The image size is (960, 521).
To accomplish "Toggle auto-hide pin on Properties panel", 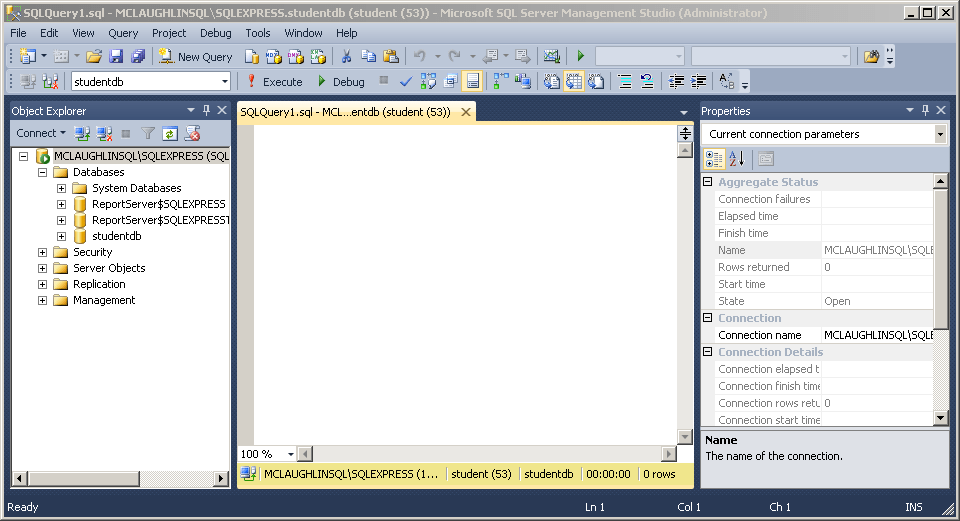I will point(925,110).
